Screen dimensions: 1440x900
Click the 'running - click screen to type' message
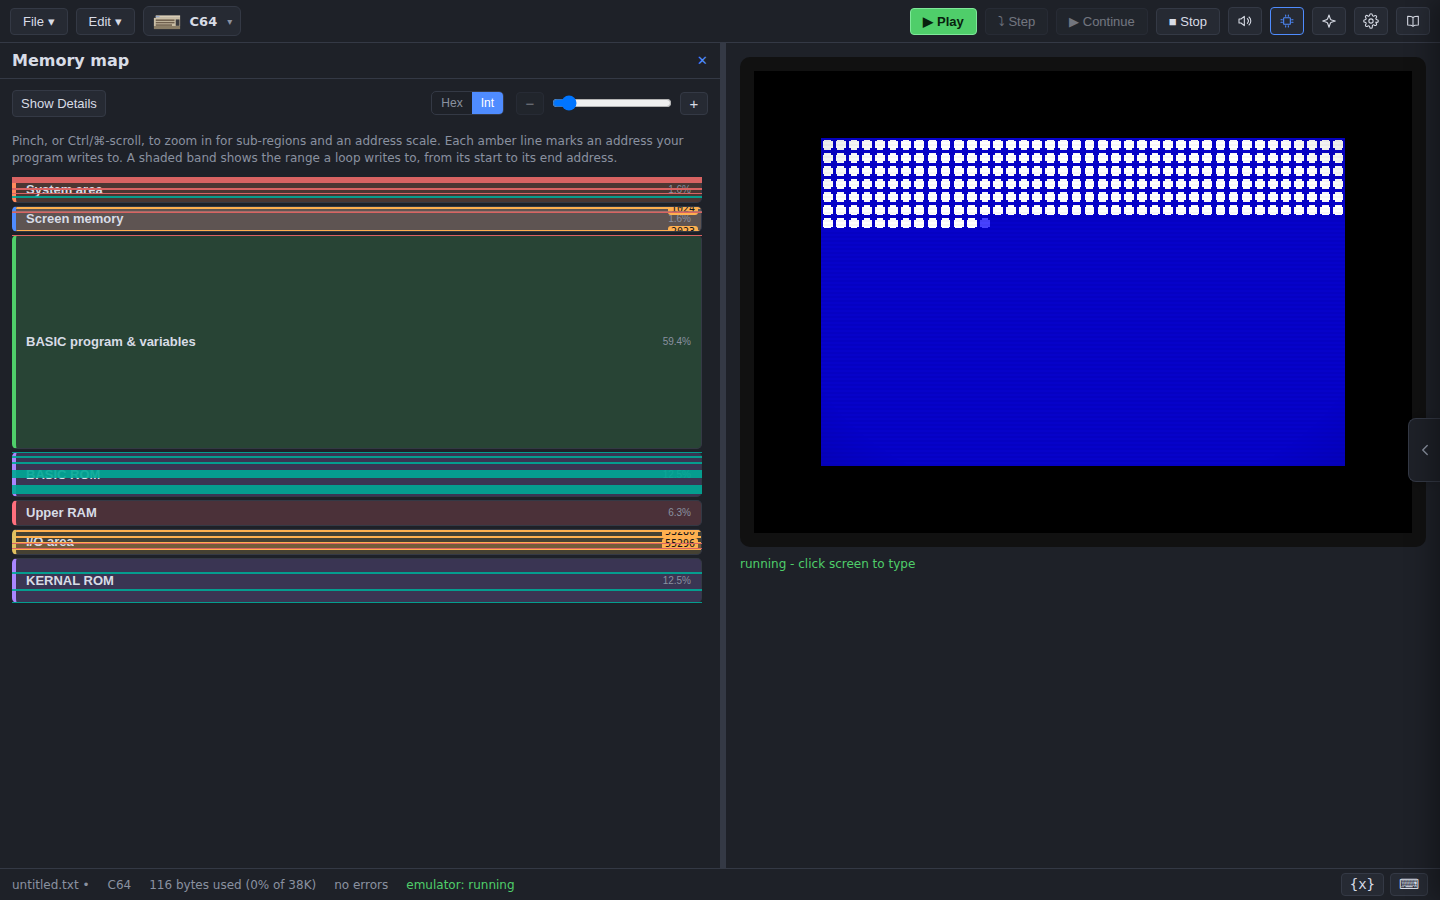click(827, 564)
